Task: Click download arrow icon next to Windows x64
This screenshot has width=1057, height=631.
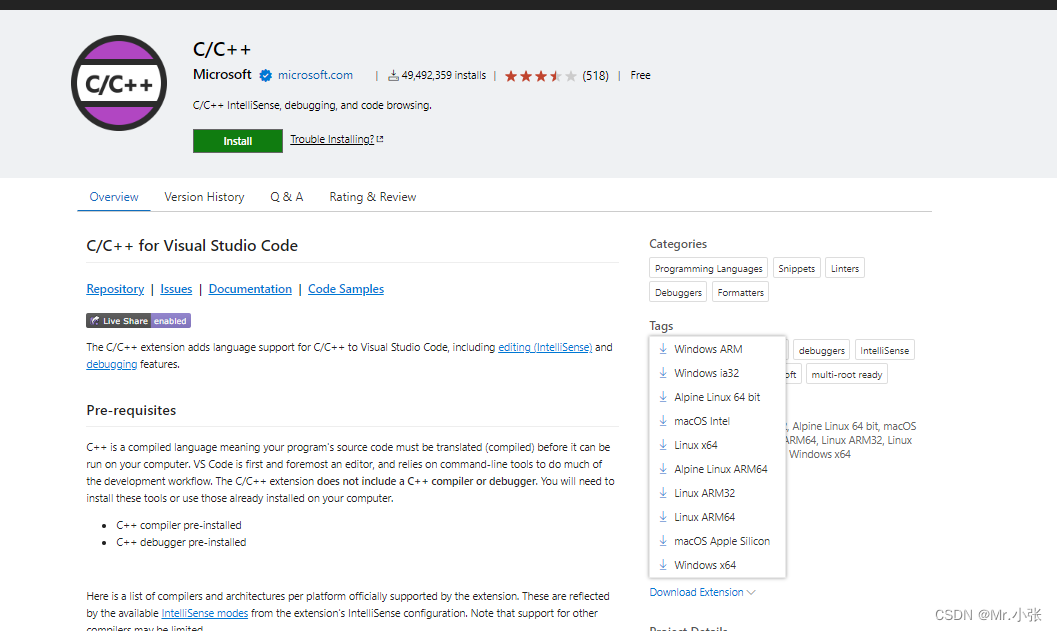Action: tap(663, 565)
